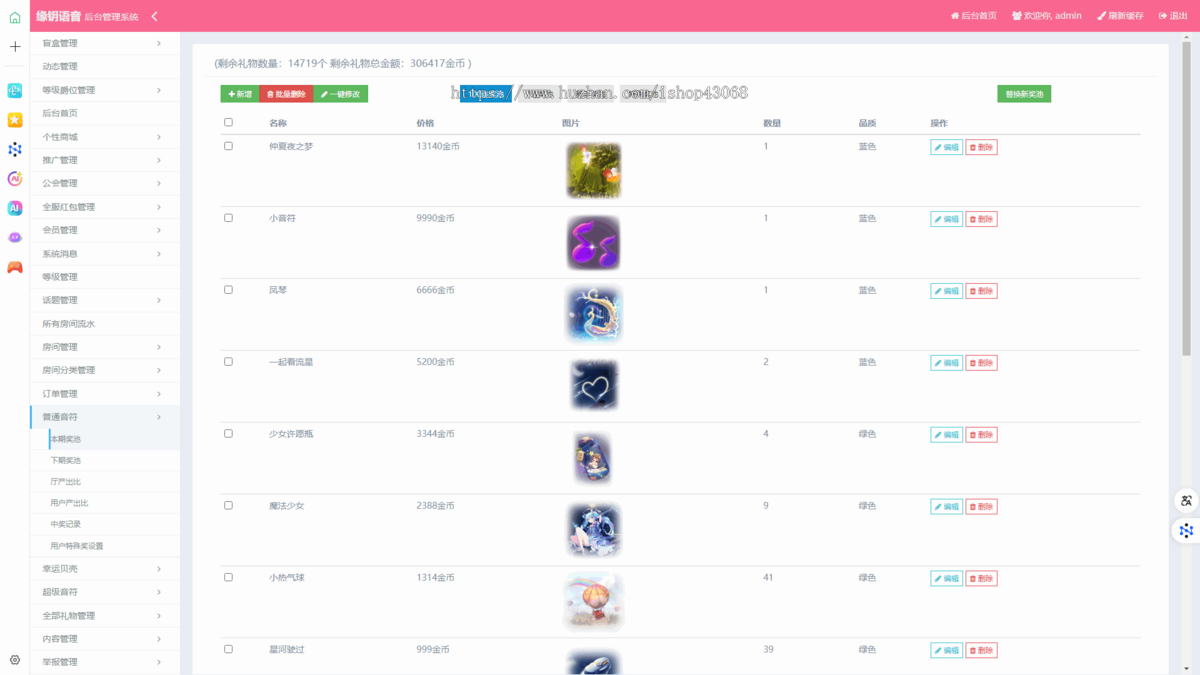Edit the 小音符 gift row
The image size is (1200, 675).
coord(946,219)
